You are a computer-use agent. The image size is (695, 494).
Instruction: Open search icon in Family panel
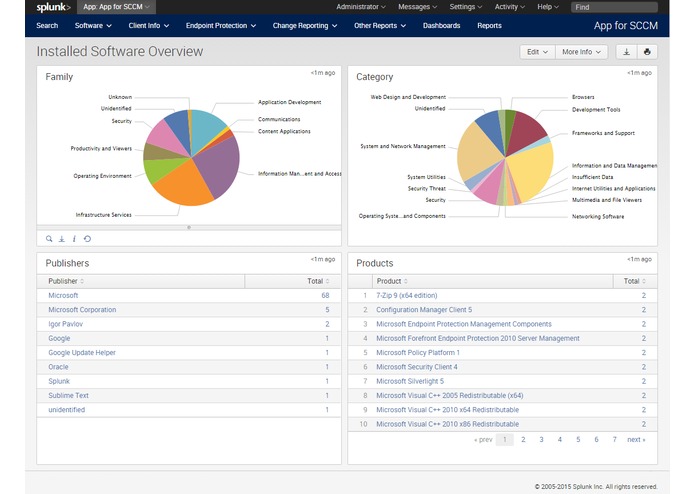pos(49,239)
